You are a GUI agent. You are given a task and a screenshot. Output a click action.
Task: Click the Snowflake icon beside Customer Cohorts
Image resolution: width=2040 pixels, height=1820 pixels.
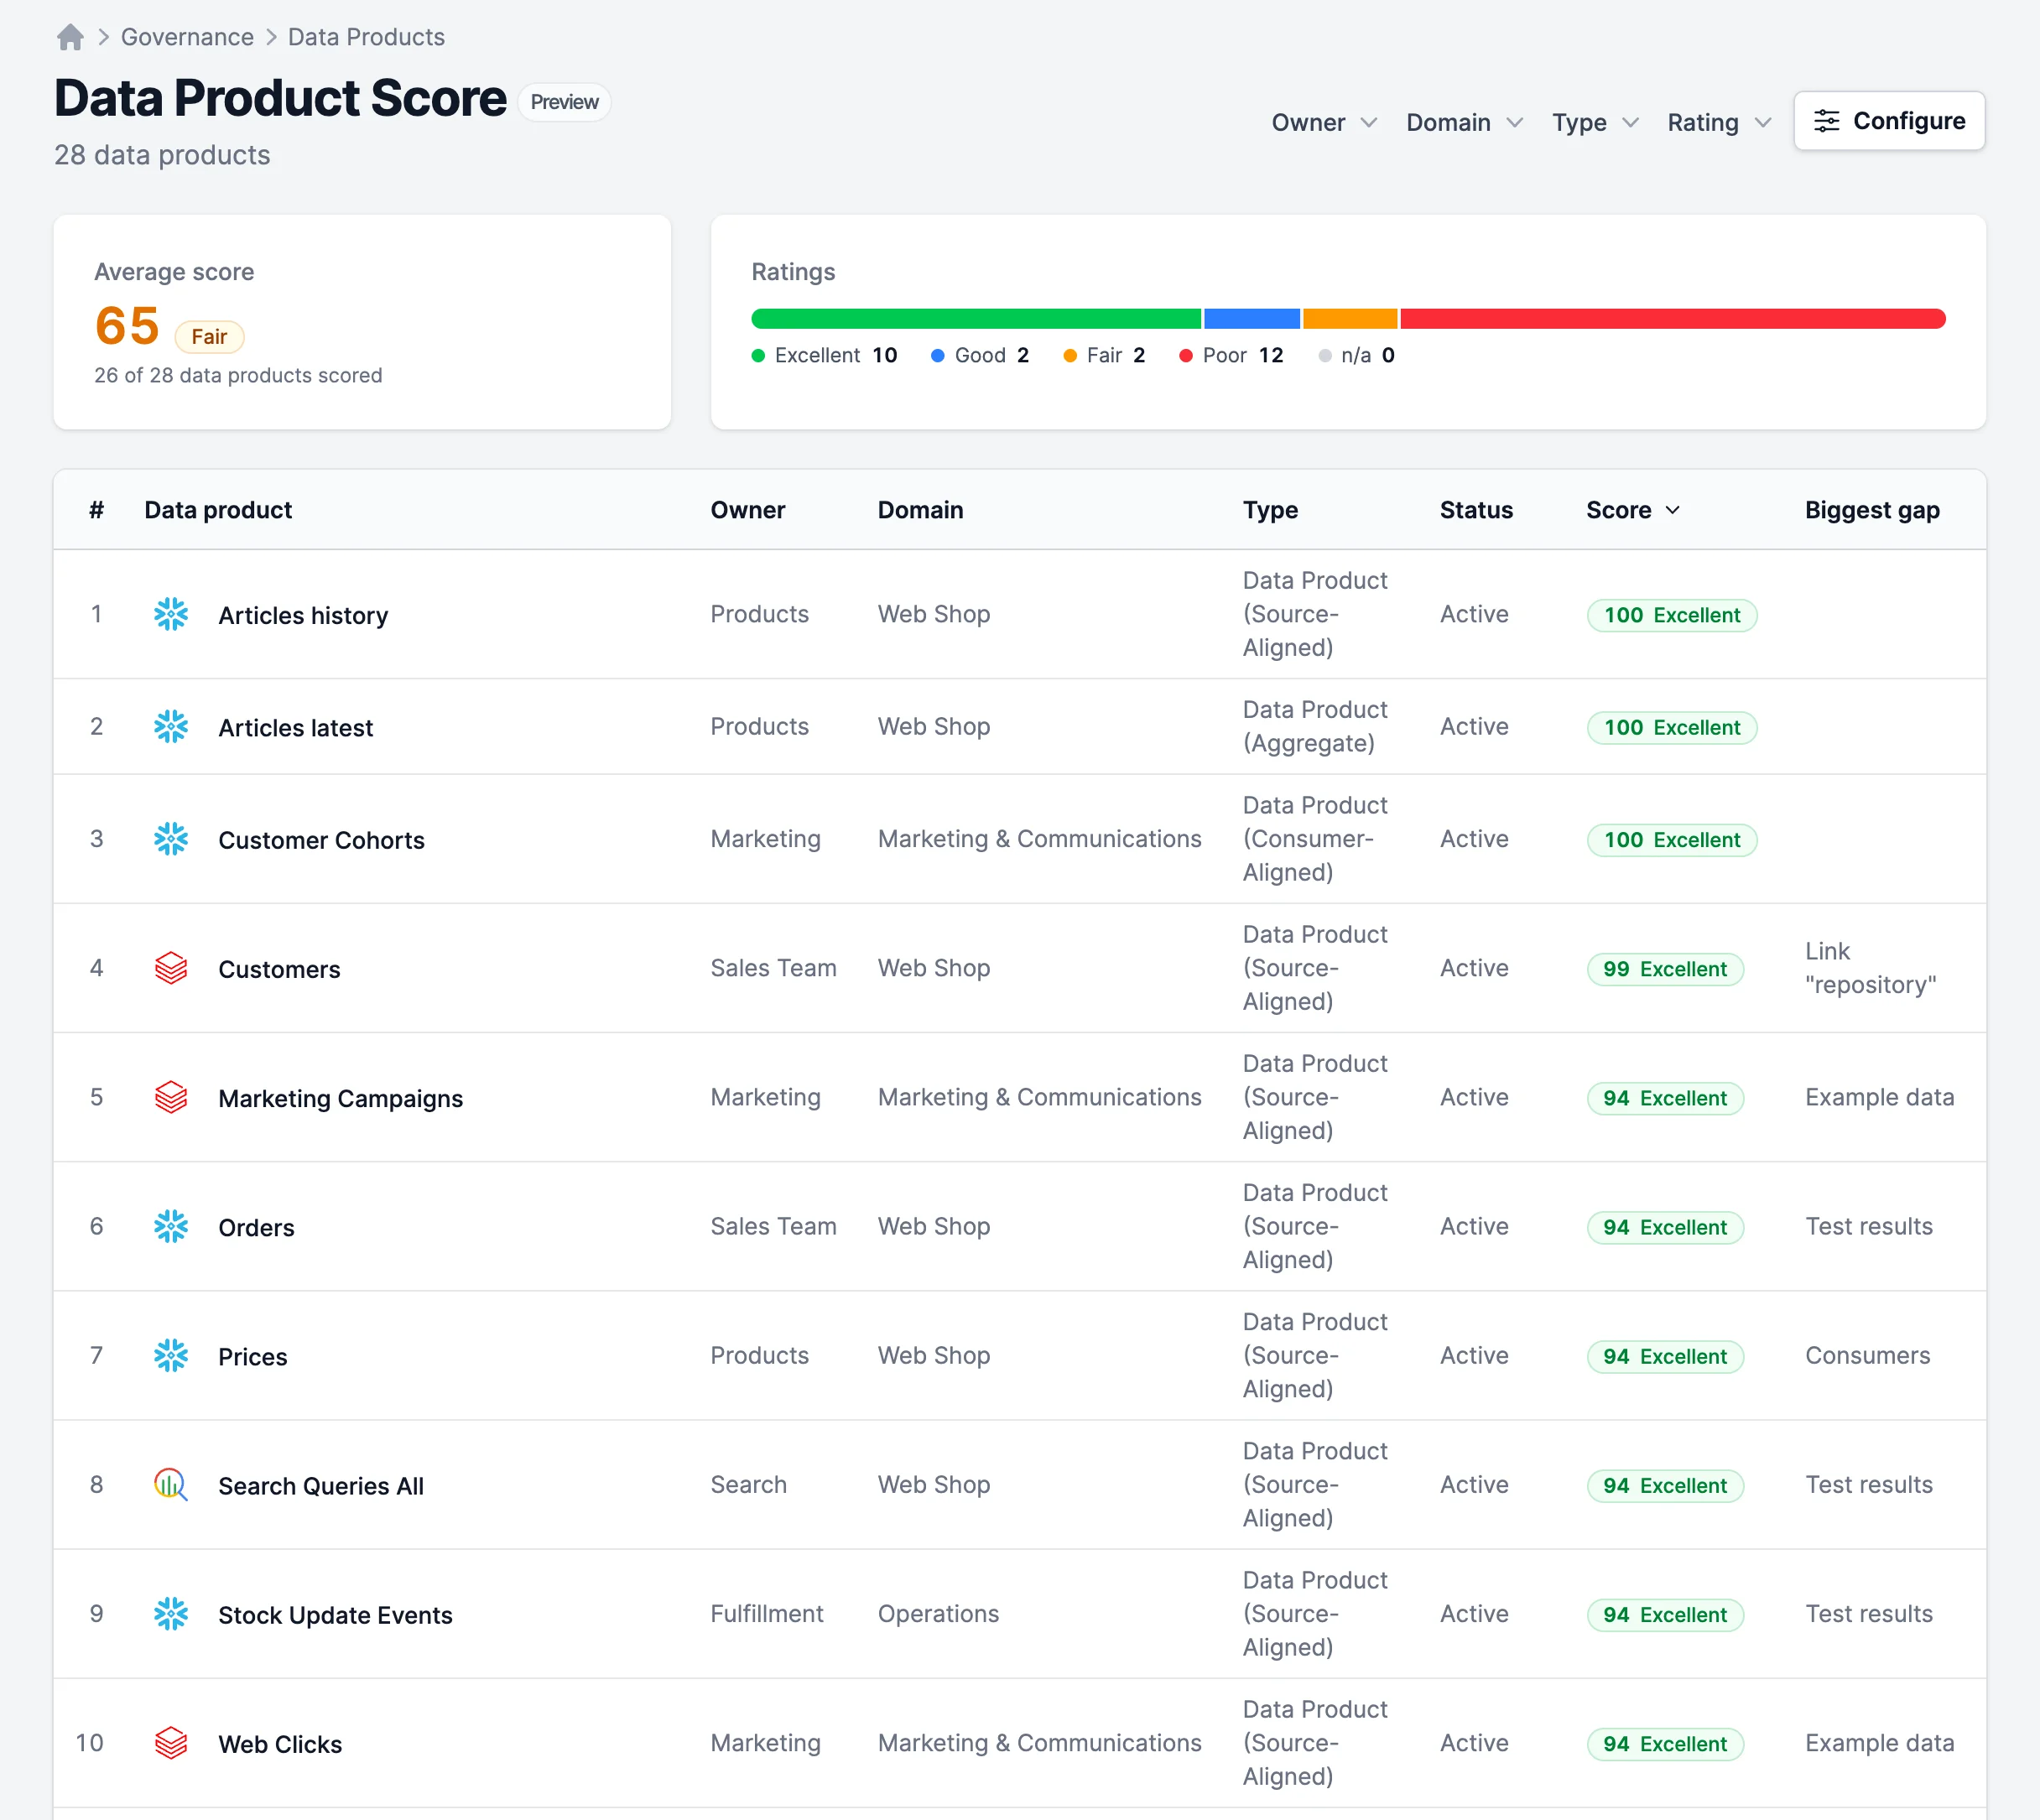(x=171, y=839)
